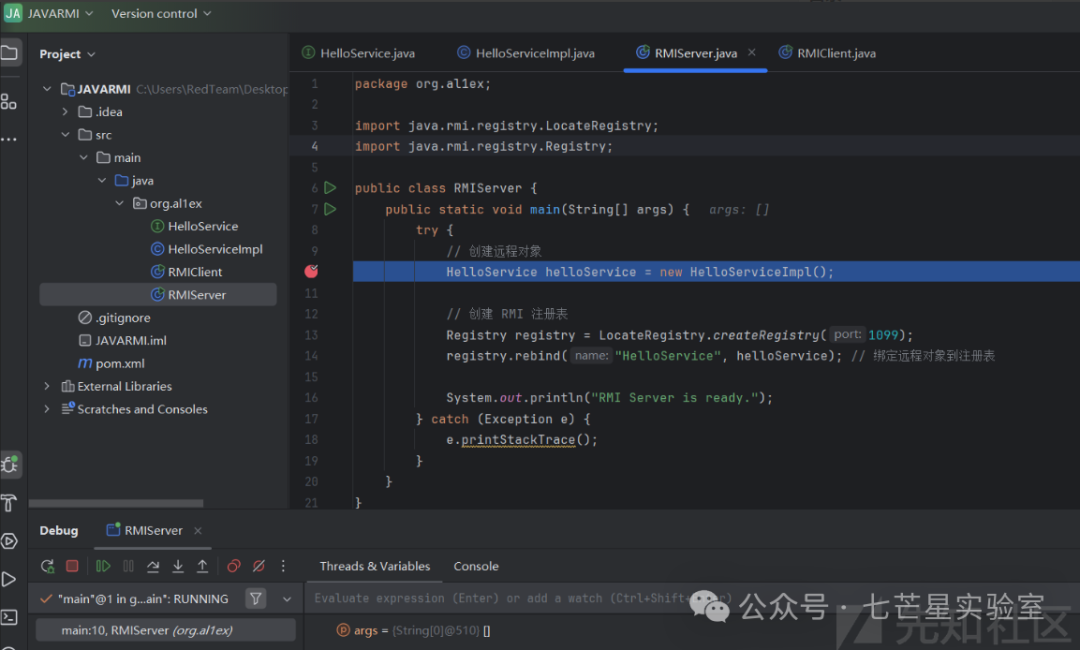Image resolution: width=1080 pixels, height=650 pixels.
Task: Open the Run tool window icon
Action: pos(9,579)
